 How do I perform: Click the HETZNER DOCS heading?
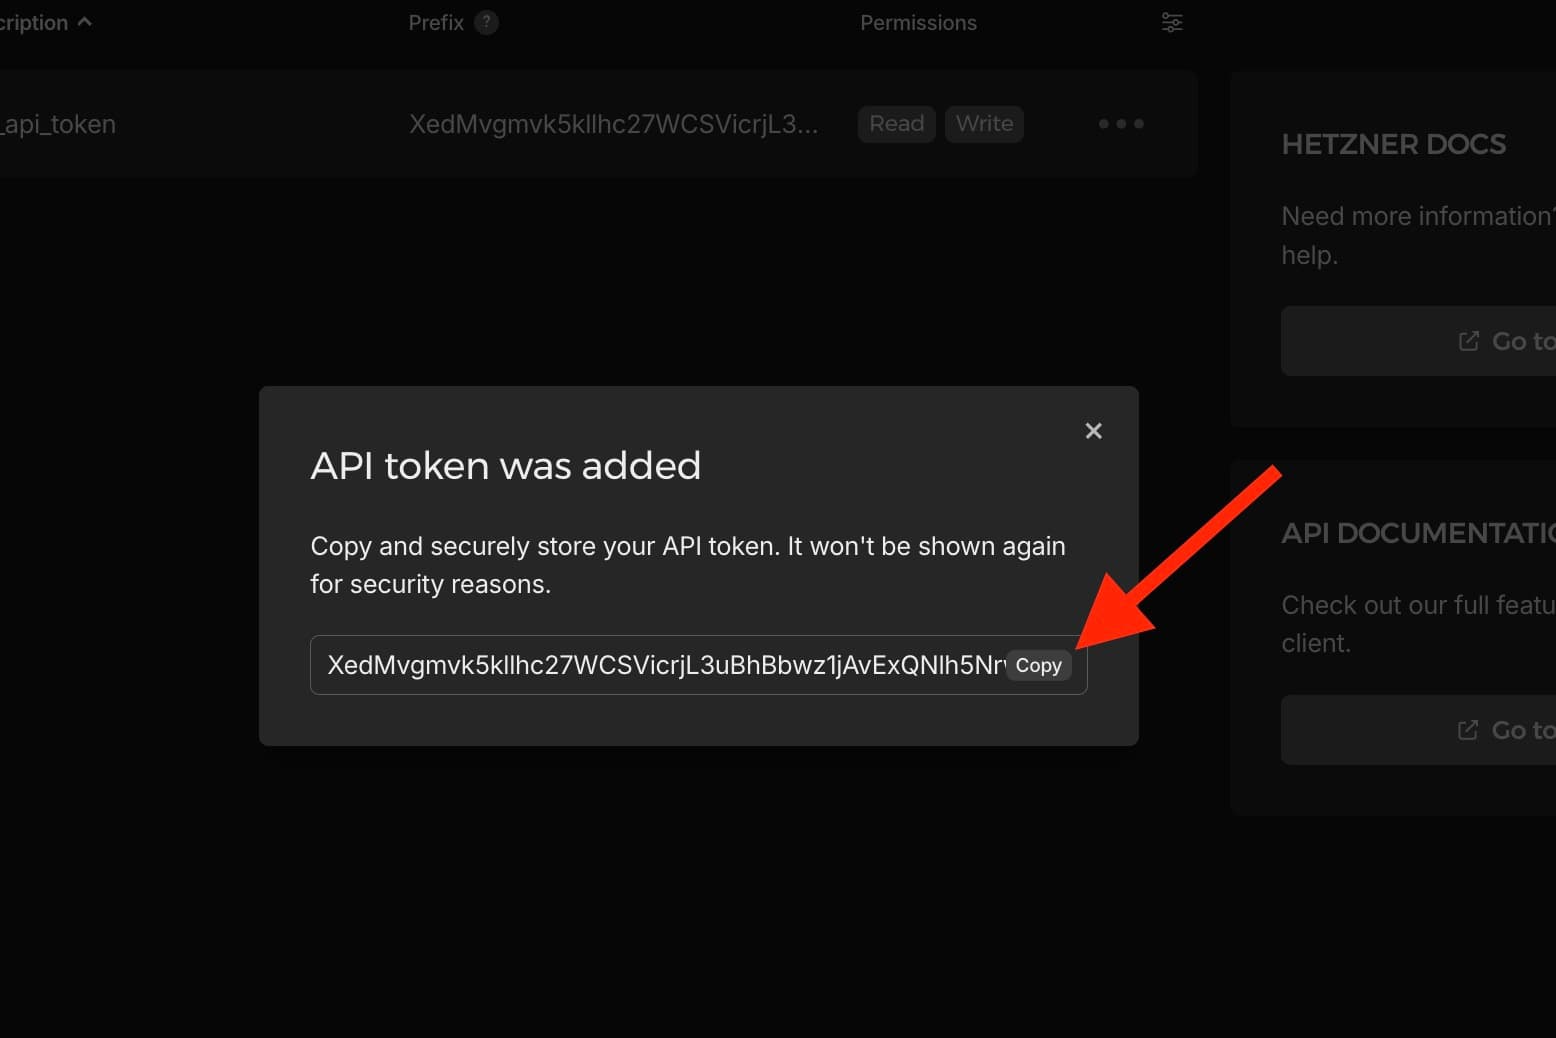tap(1393, 144)
